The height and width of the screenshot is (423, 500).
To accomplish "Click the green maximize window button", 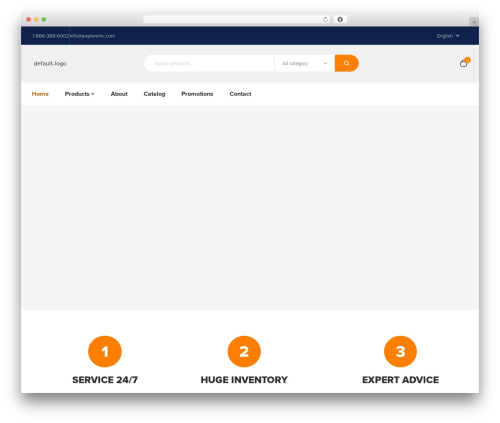I will [44, 19].
